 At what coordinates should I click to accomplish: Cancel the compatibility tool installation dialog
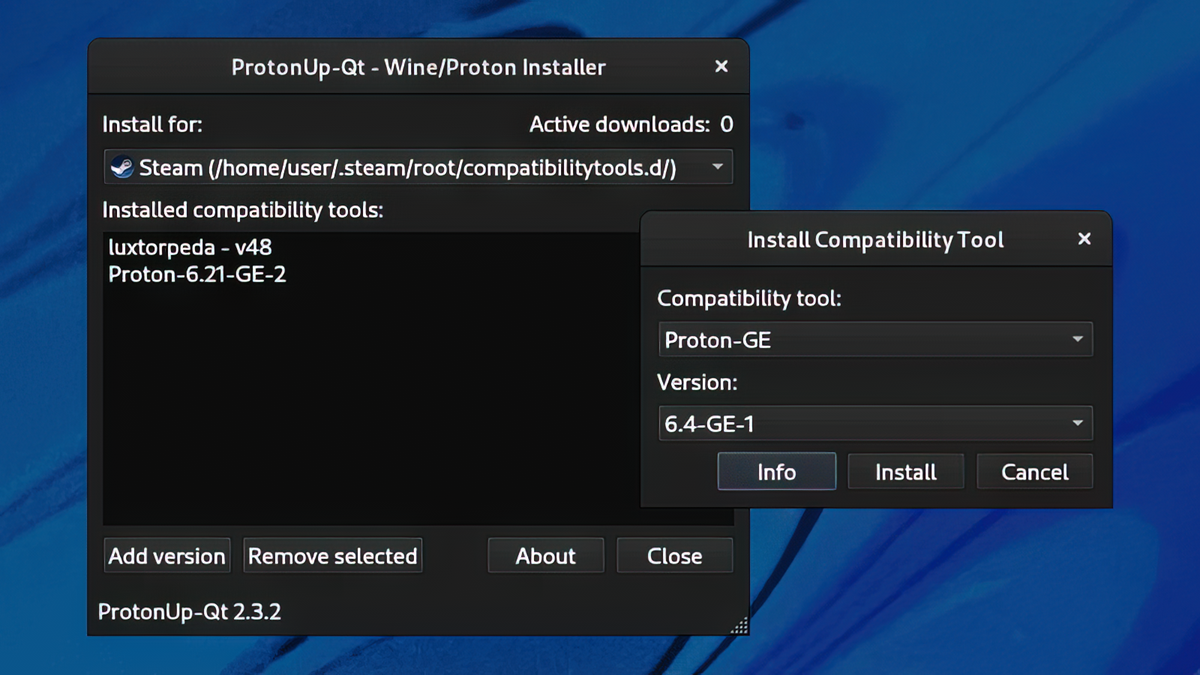[1034, 472]
